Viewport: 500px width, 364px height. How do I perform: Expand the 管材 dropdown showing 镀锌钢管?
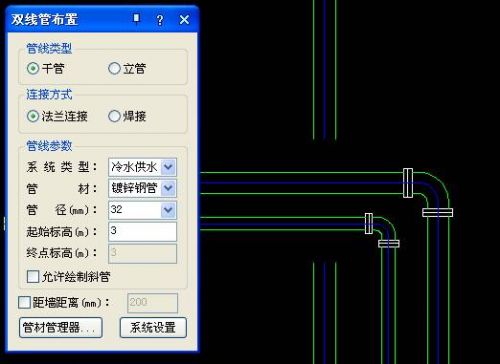[x=168, y=188]
